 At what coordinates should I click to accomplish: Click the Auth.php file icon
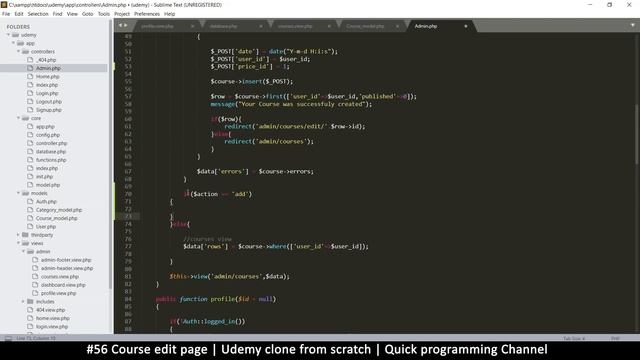30,201
